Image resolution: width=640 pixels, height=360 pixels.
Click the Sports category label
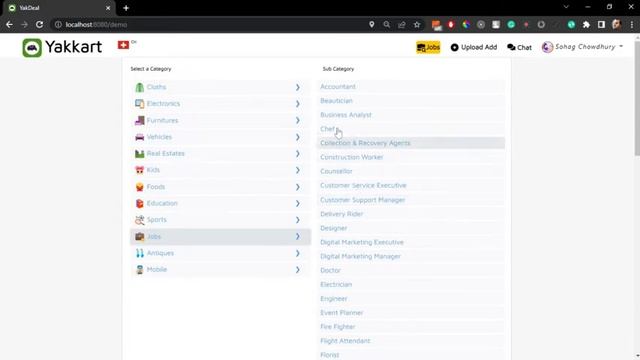pos(157,220)
